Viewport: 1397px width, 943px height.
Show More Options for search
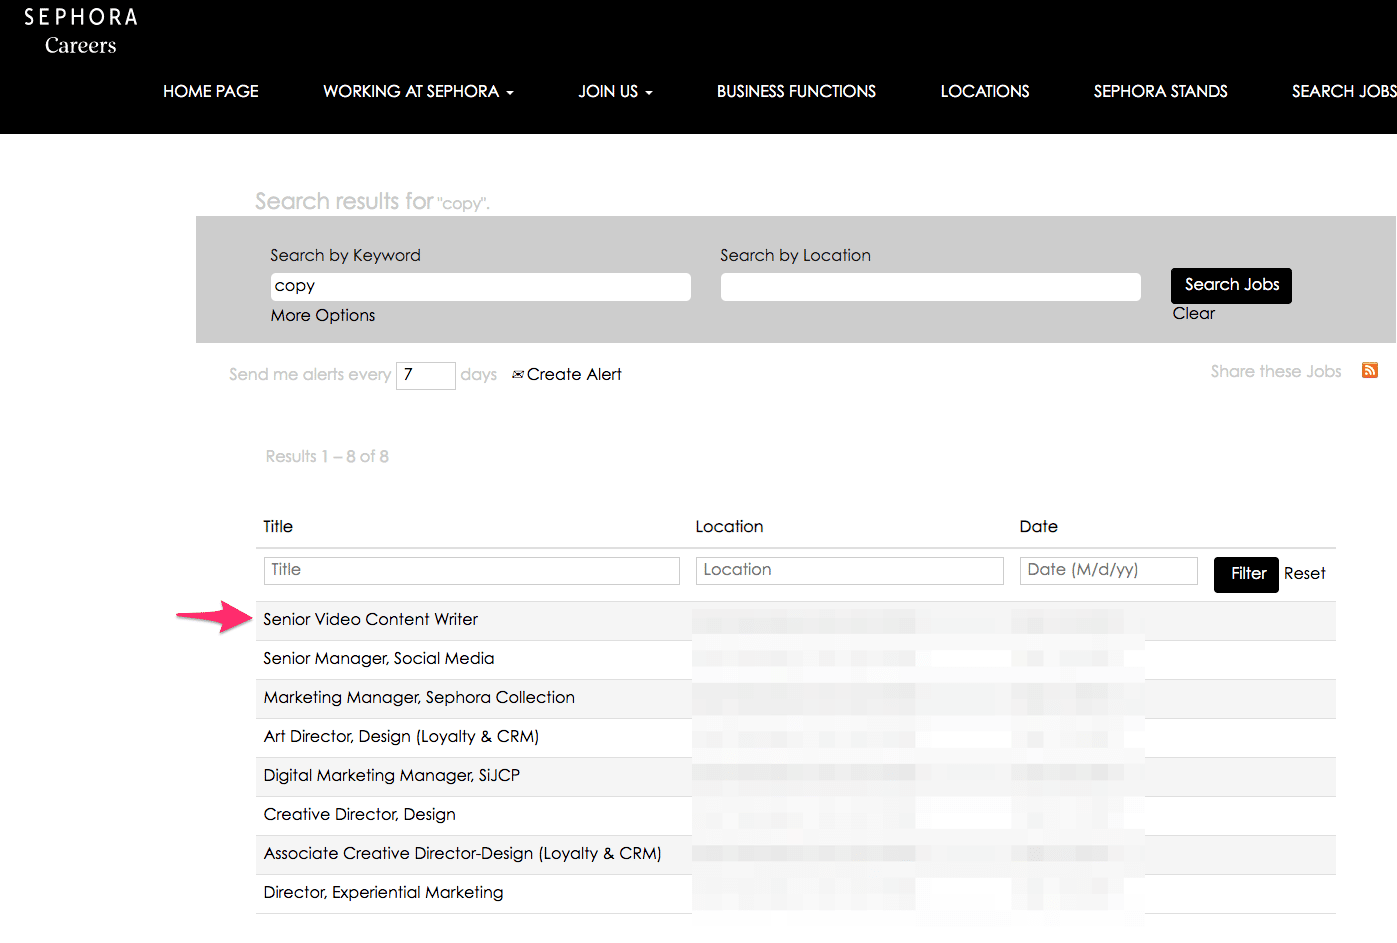(323, 316)
